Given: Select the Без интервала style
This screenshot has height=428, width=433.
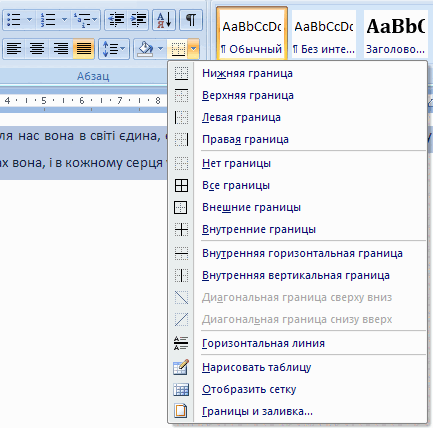Looking at the screenshot, I should tap(324, 33).
